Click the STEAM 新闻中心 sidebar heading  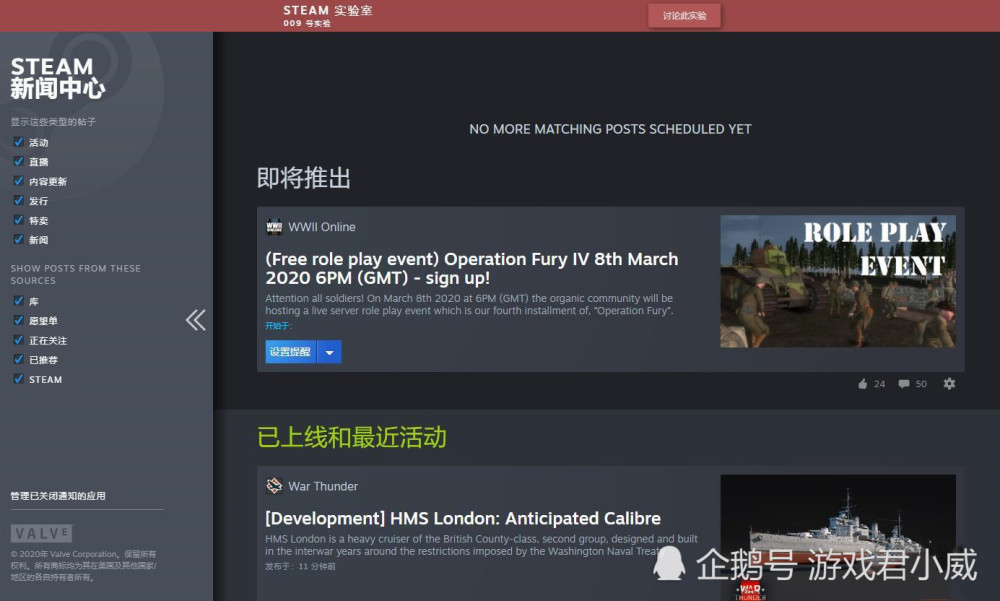tap(57, 78)
